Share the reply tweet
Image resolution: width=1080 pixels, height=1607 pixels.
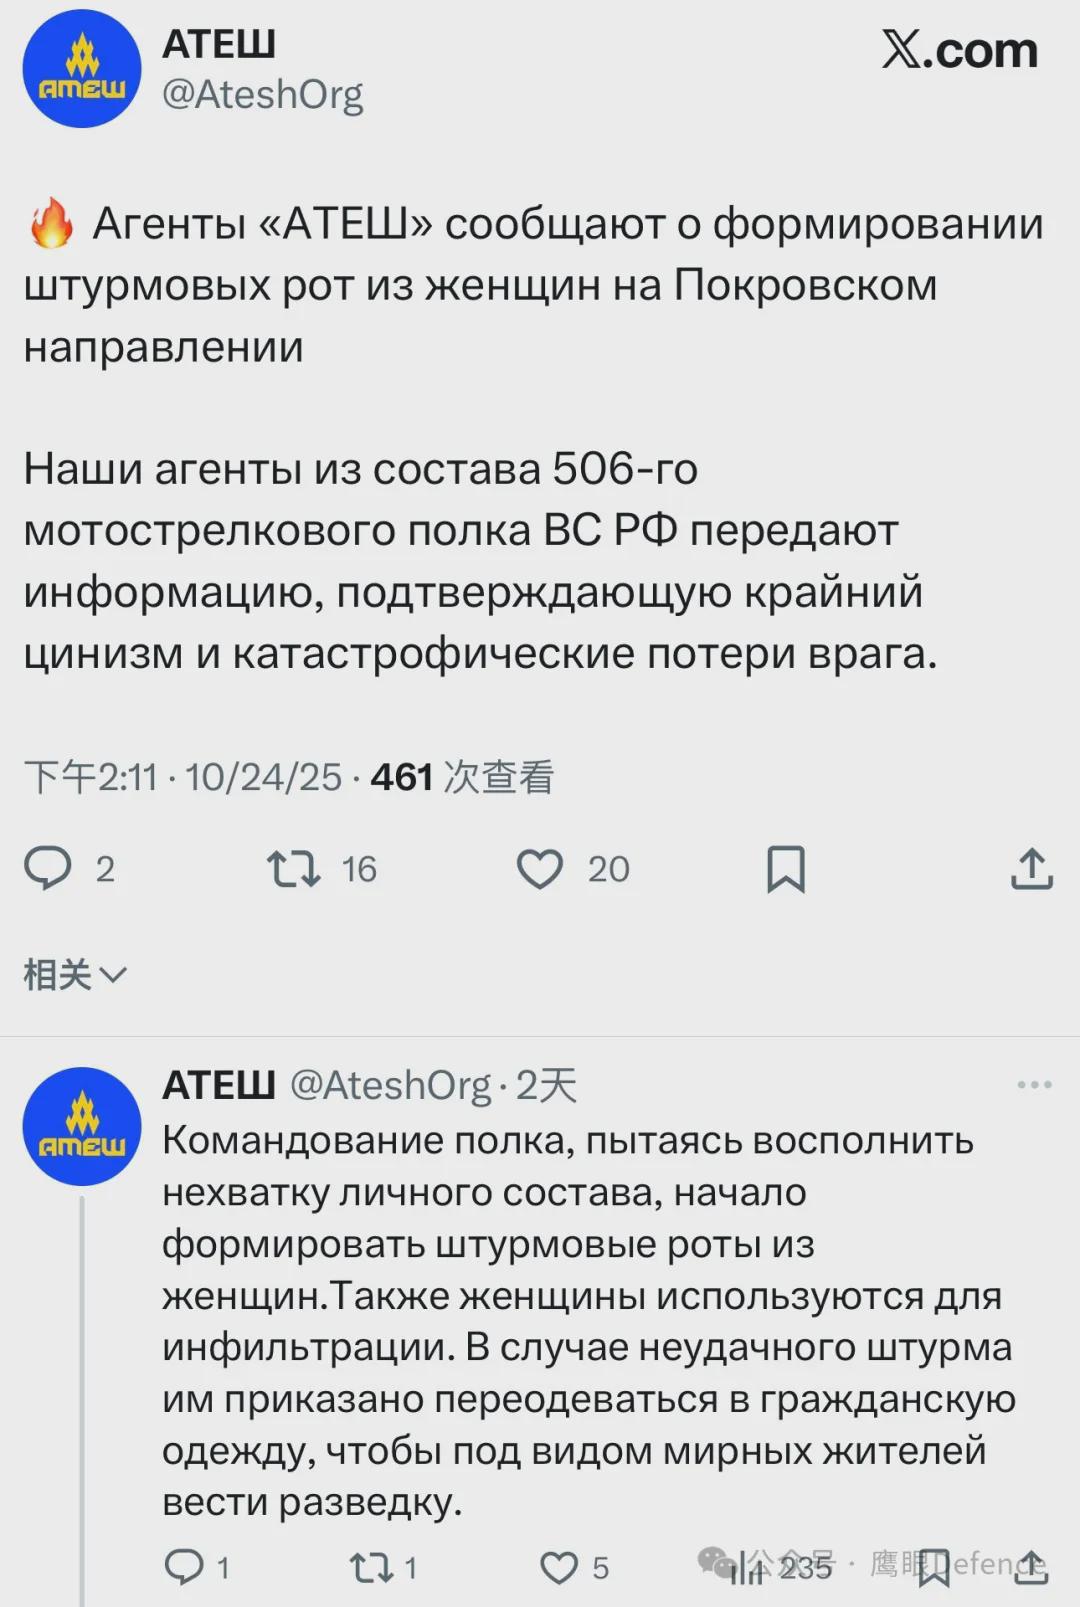[1030, 1566]
